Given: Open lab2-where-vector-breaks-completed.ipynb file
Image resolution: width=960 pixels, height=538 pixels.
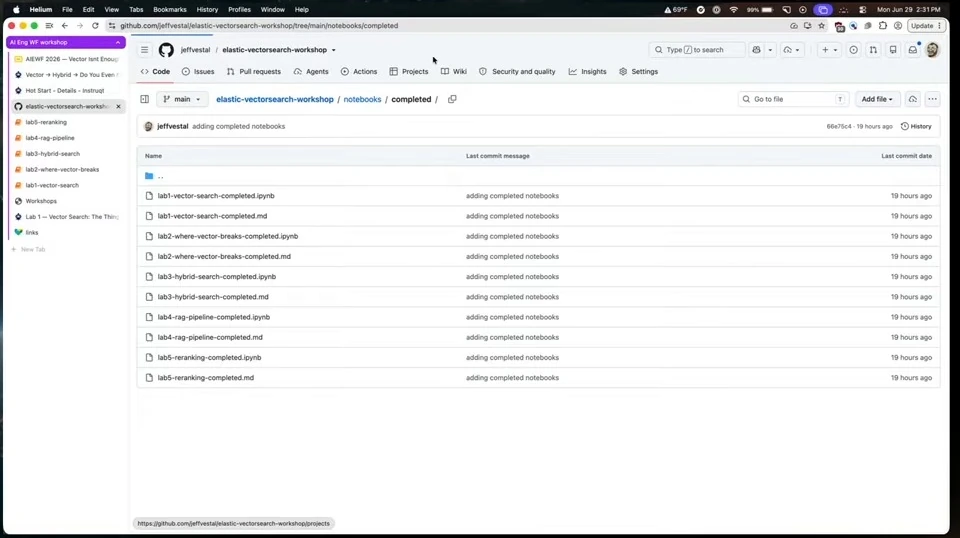Looking at the screenshot, I should click(x=228, y=236).
